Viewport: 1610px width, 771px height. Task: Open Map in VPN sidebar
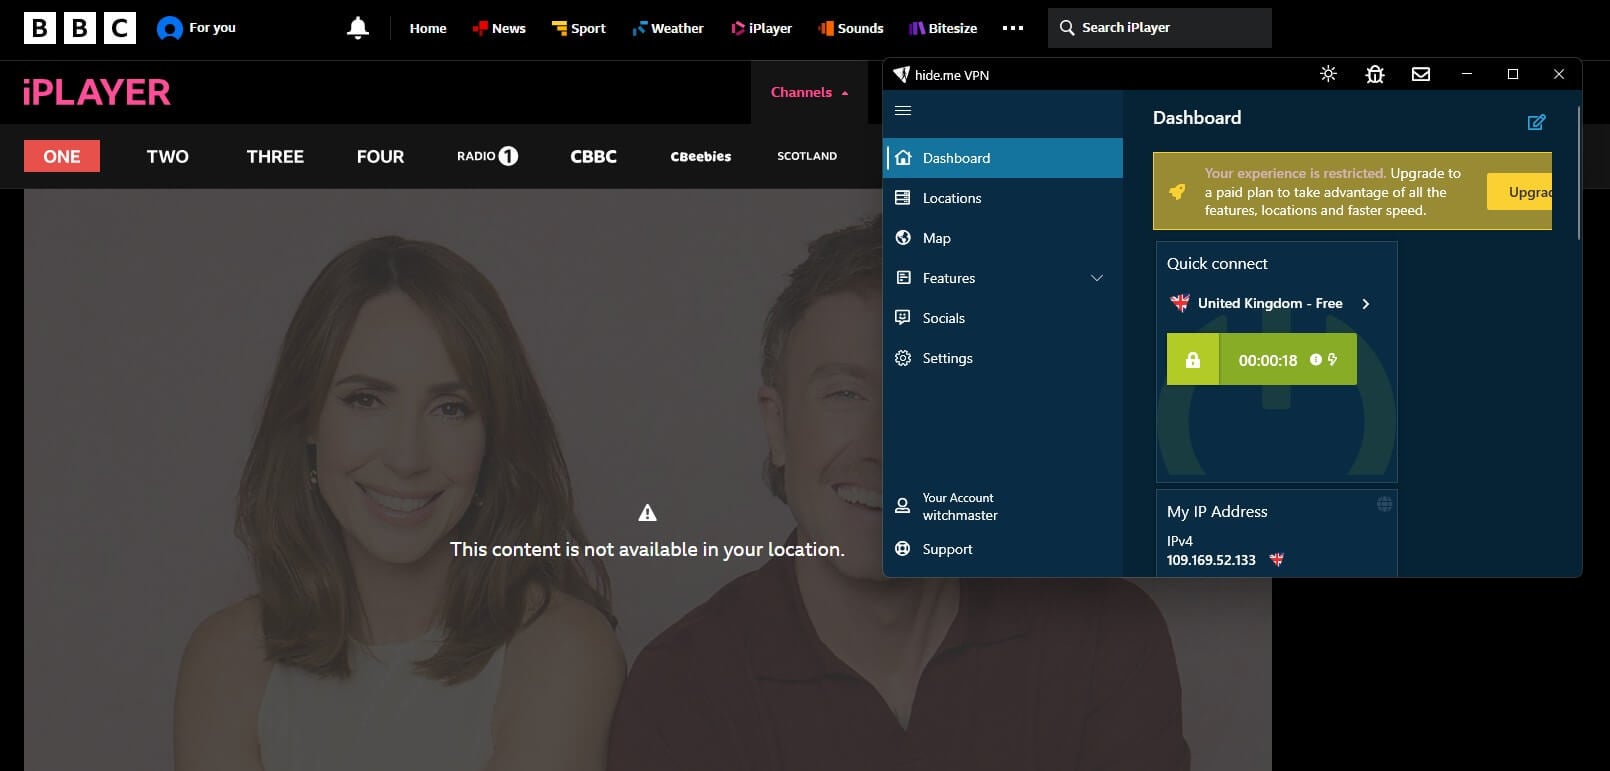click(1003, 238)
